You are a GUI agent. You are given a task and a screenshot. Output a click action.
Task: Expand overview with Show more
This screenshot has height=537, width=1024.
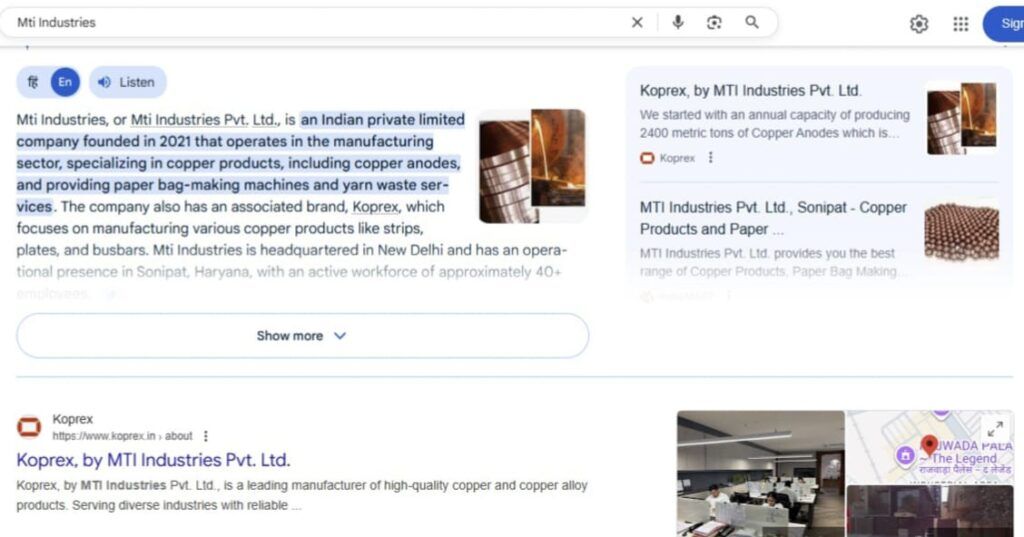coord(302,336)
